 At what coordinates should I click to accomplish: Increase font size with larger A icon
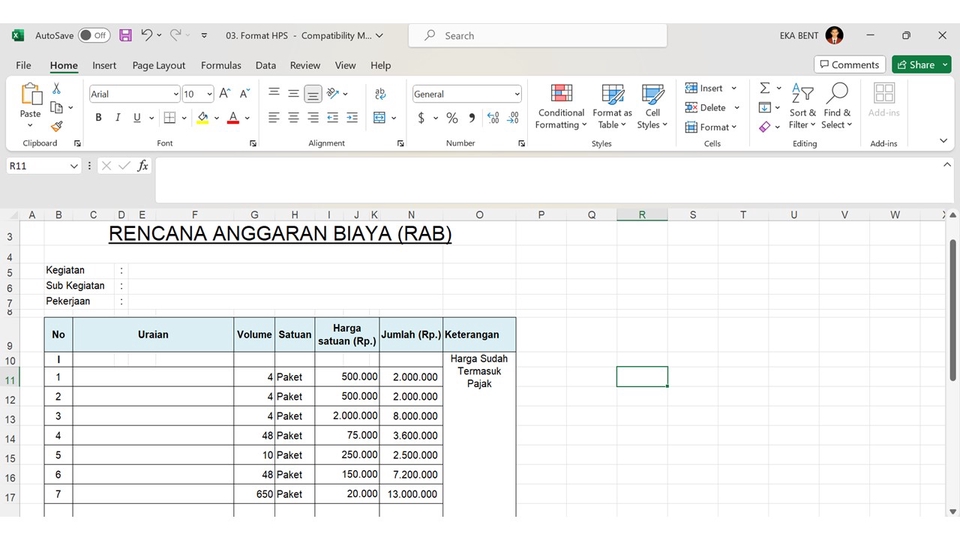click(x=225, y=94)
